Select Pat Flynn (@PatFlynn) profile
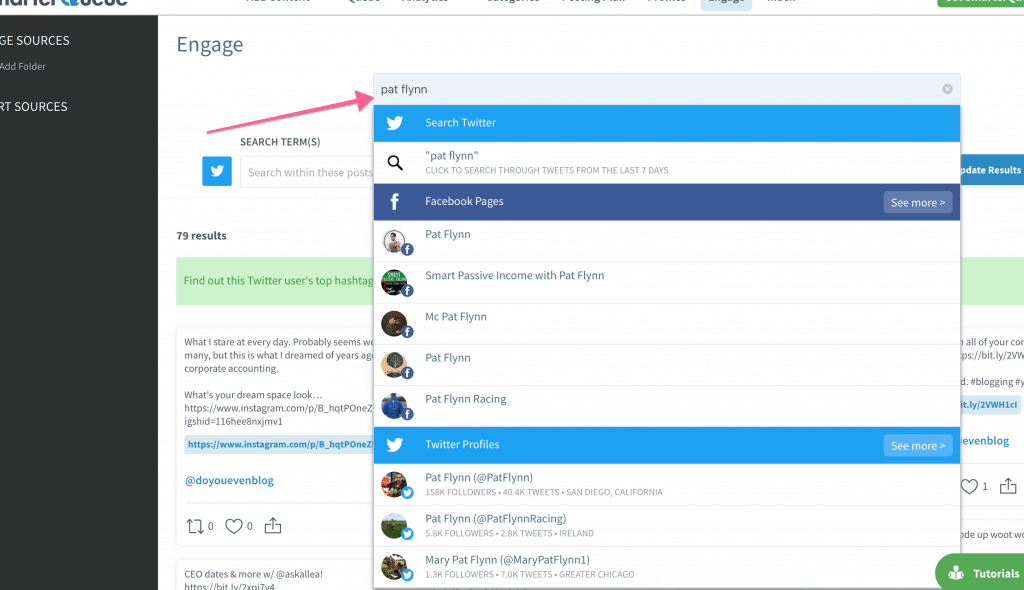 667,484
